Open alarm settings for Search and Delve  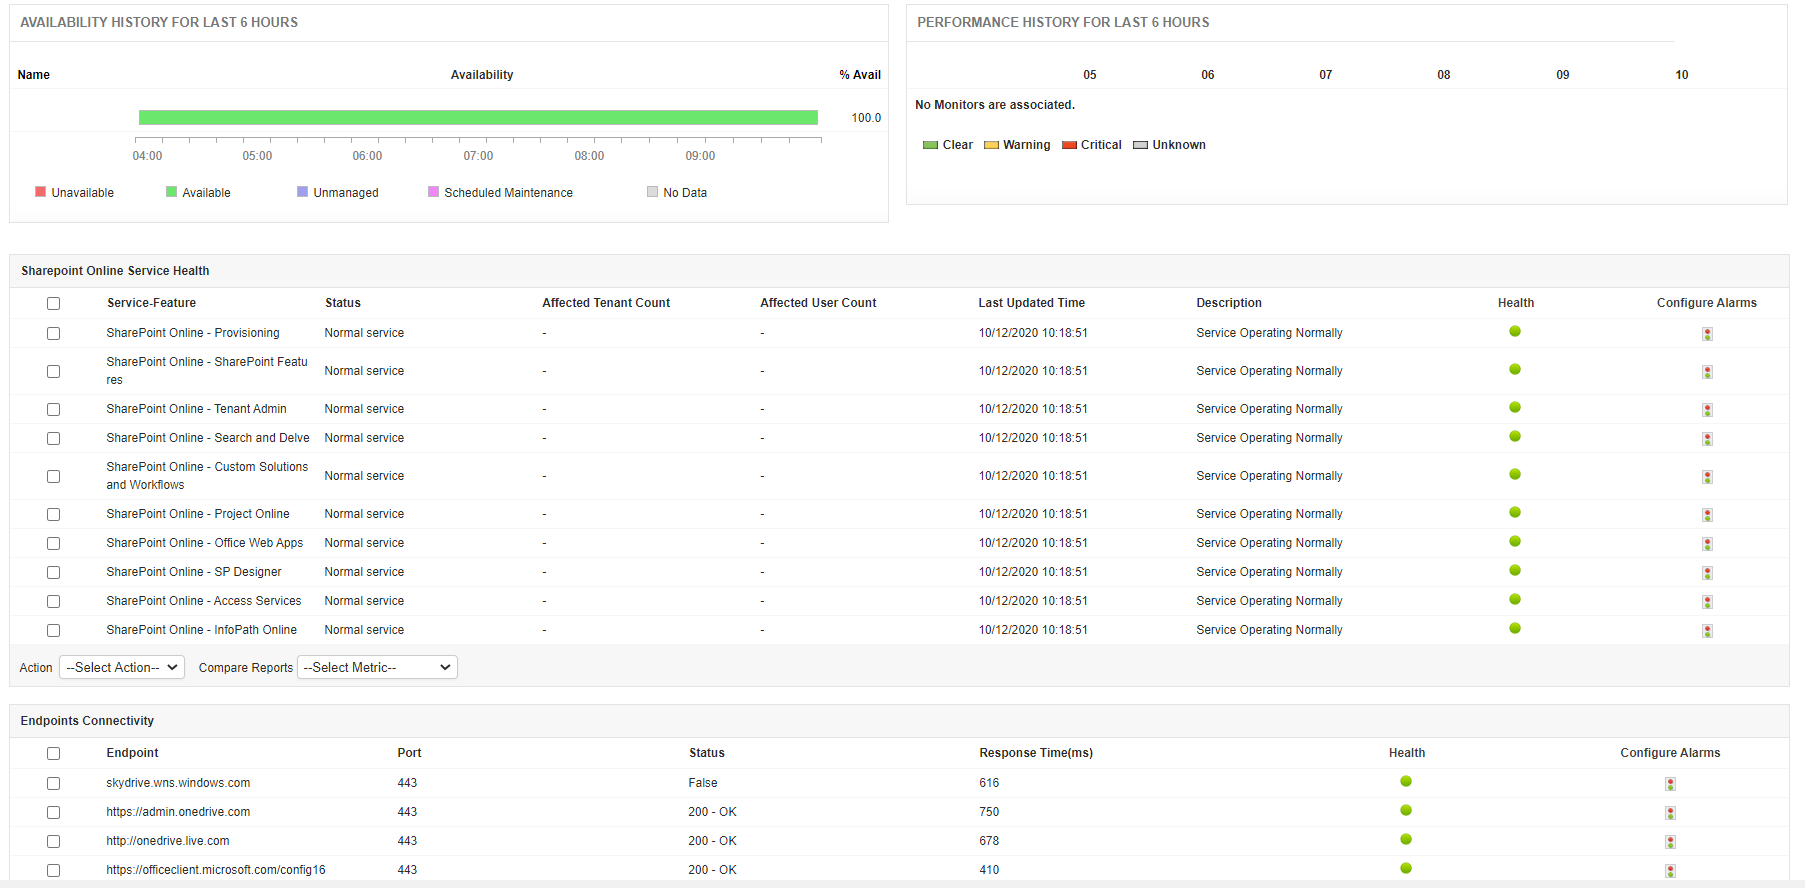point(1707,439)
